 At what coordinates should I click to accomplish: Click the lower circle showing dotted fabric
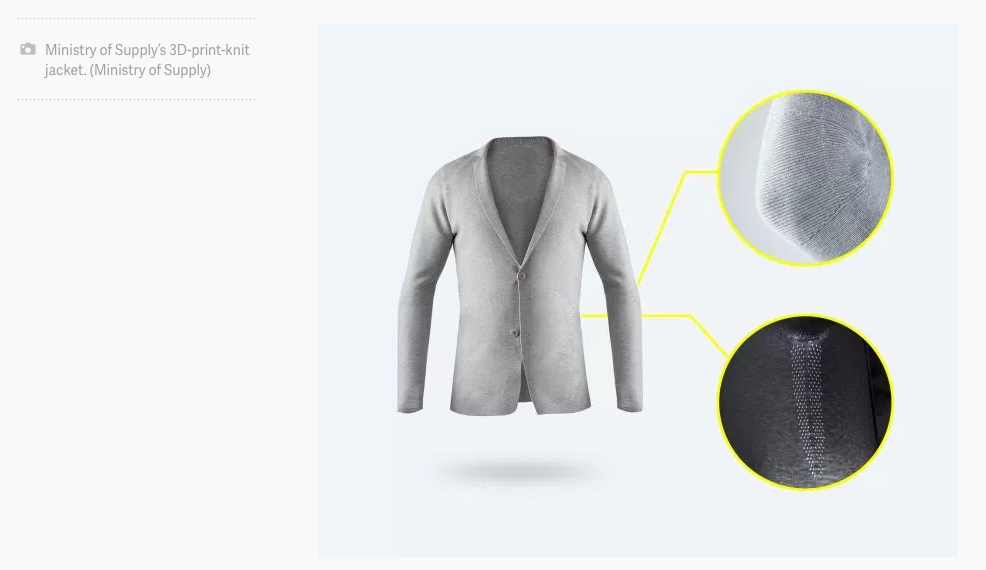pos(805,402)
